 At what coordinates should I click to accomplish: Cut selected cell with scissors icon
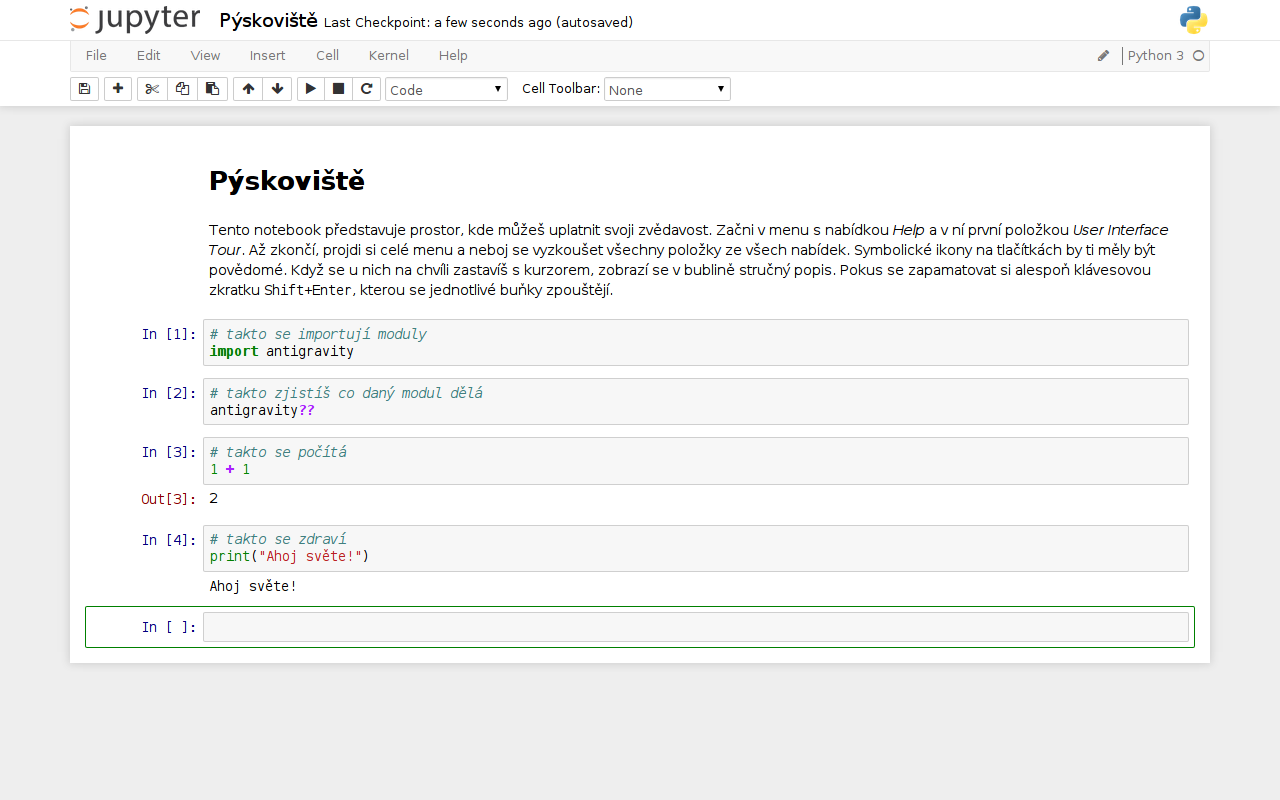tap(152, 89)
